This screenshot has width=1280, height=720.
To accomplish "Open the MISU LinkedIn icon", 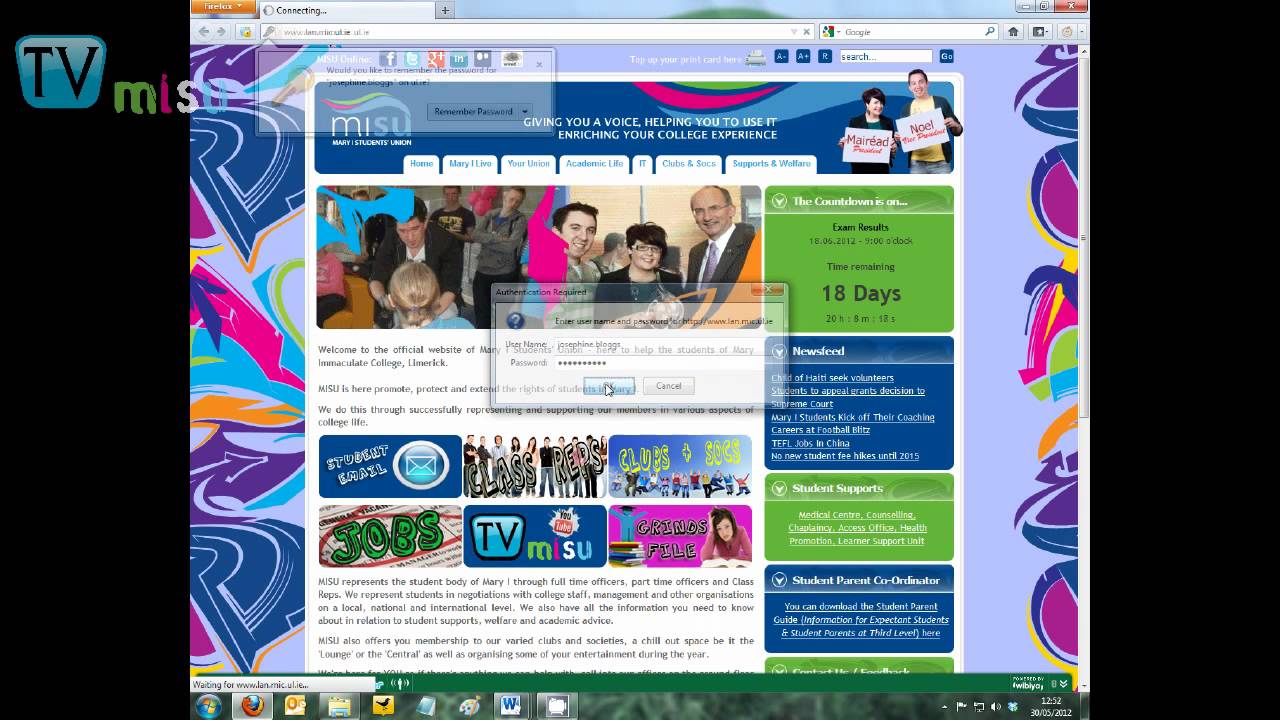I will pyautogui.click(x=459, y=60).
